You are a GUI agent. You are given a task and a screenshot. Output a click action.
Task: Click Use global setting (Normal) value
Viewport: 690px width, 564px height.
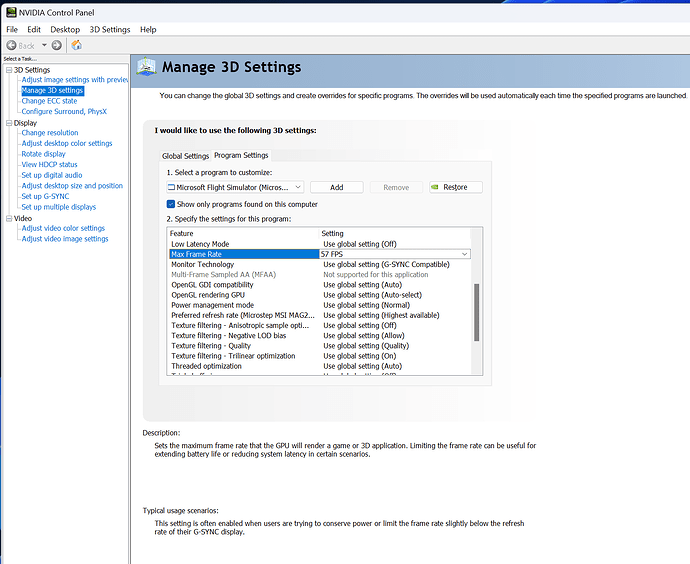[367, 305]
